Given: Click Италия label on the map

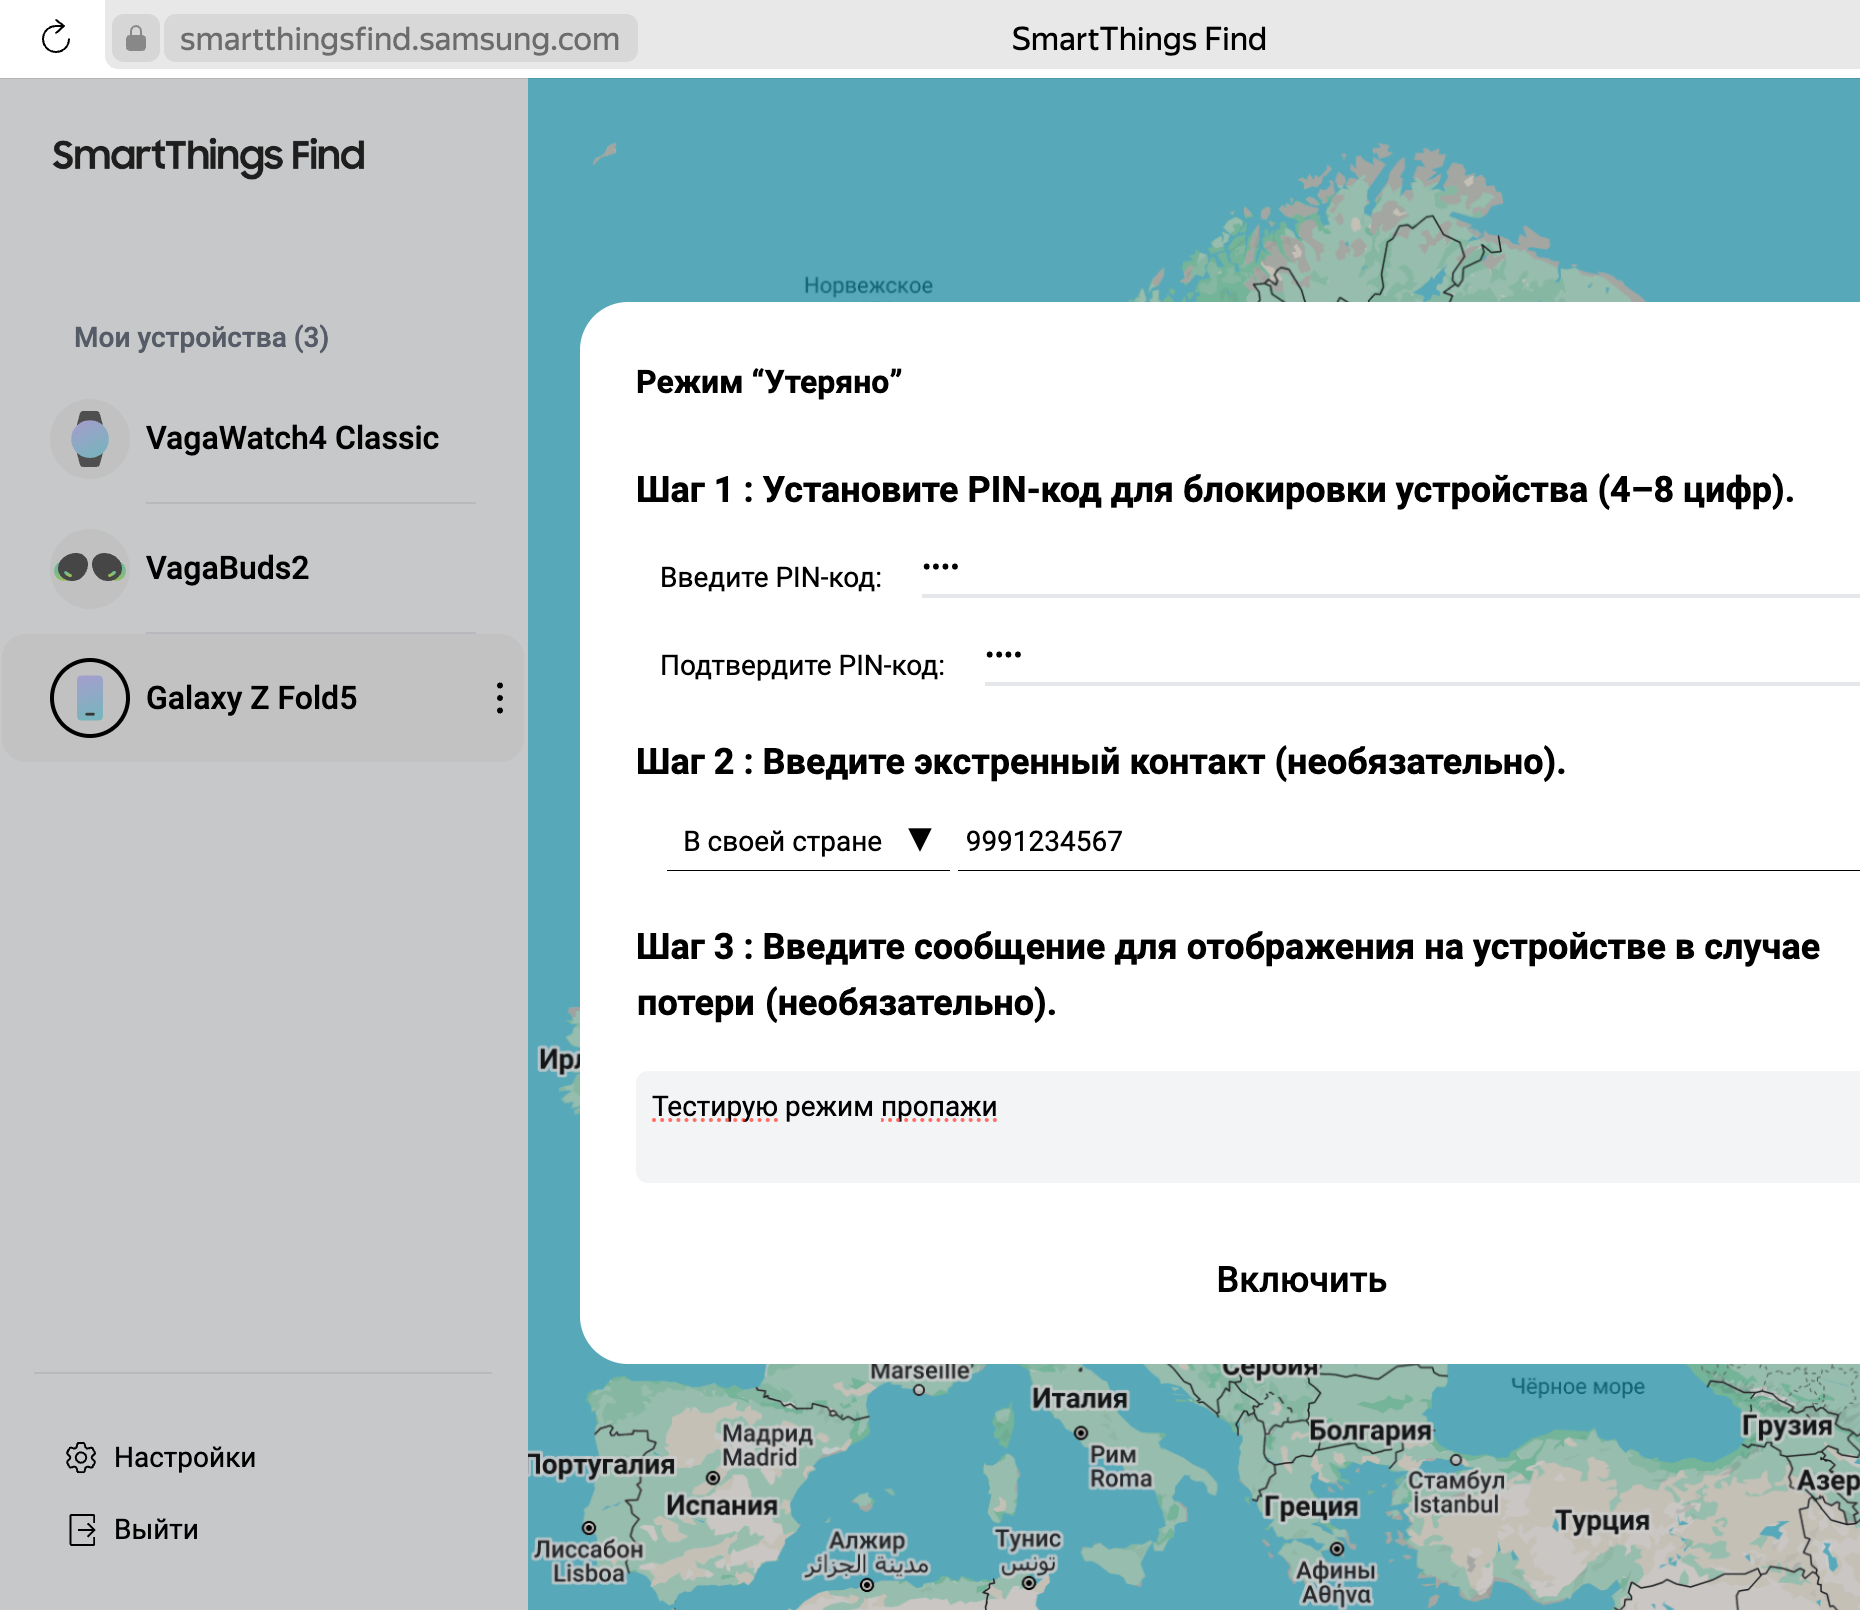Looking at the screenshot, I should click(x=1079, y=1398).
